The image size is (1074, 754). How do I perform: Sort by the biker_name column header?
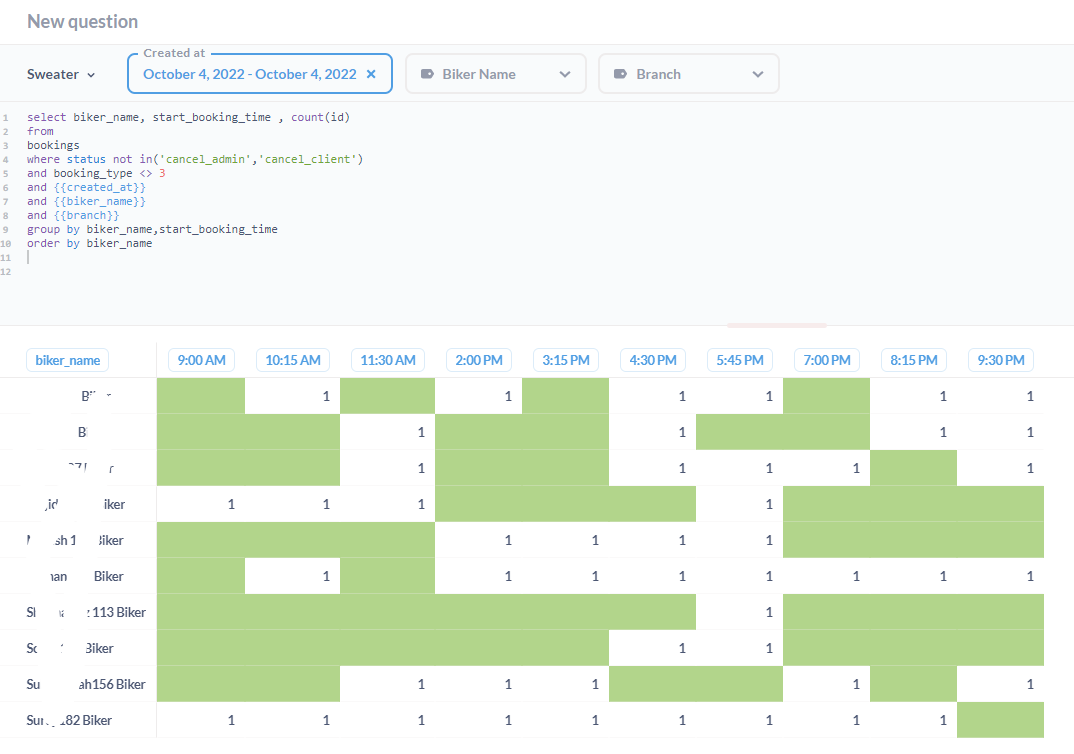tap(68, 360)
